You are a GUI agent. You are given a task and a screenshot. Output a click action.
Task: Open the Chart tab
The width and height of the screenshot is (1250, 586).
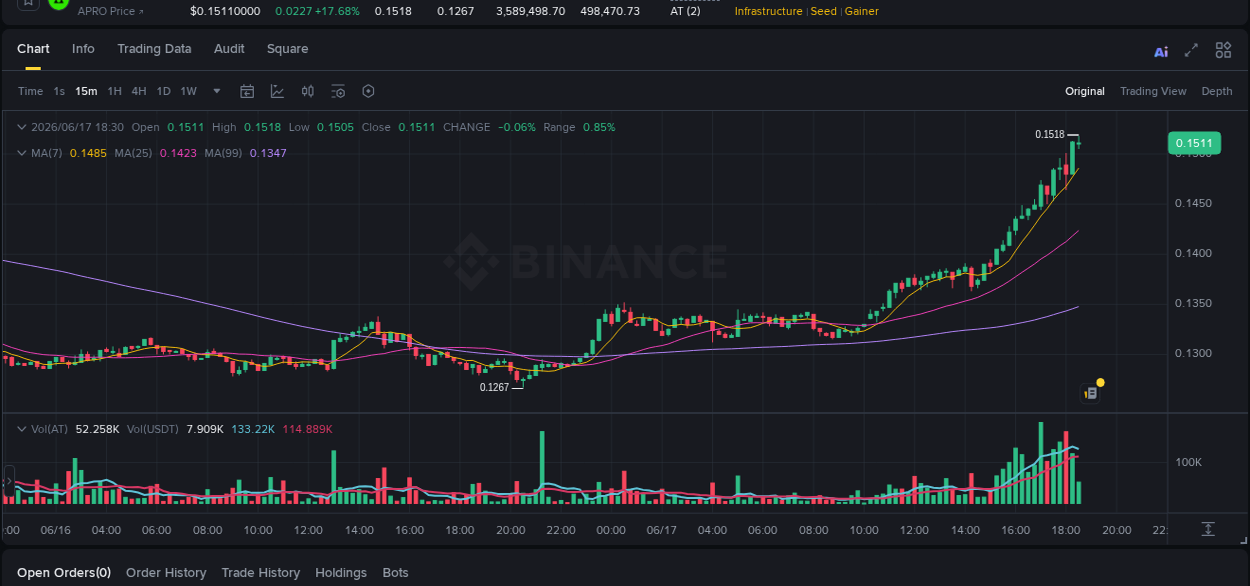pyautogui.click(x=33, y=49)
